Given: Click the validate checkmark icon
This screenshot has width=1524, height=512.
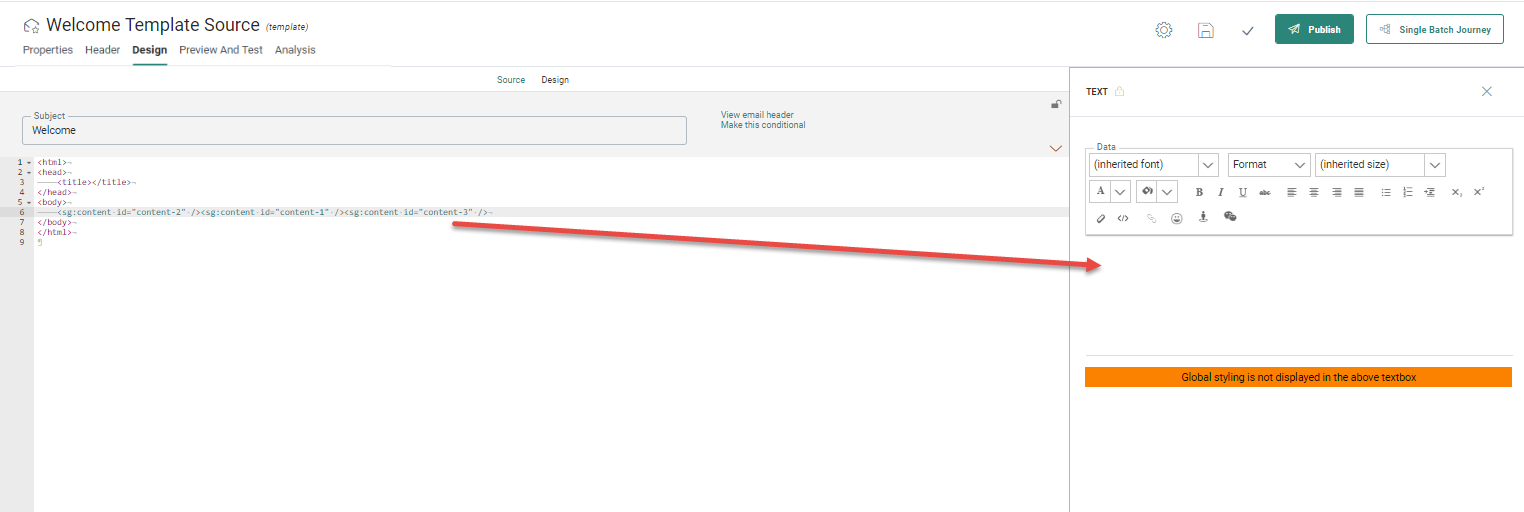Looking at the screenshot, I should (x=1247, y=30).
